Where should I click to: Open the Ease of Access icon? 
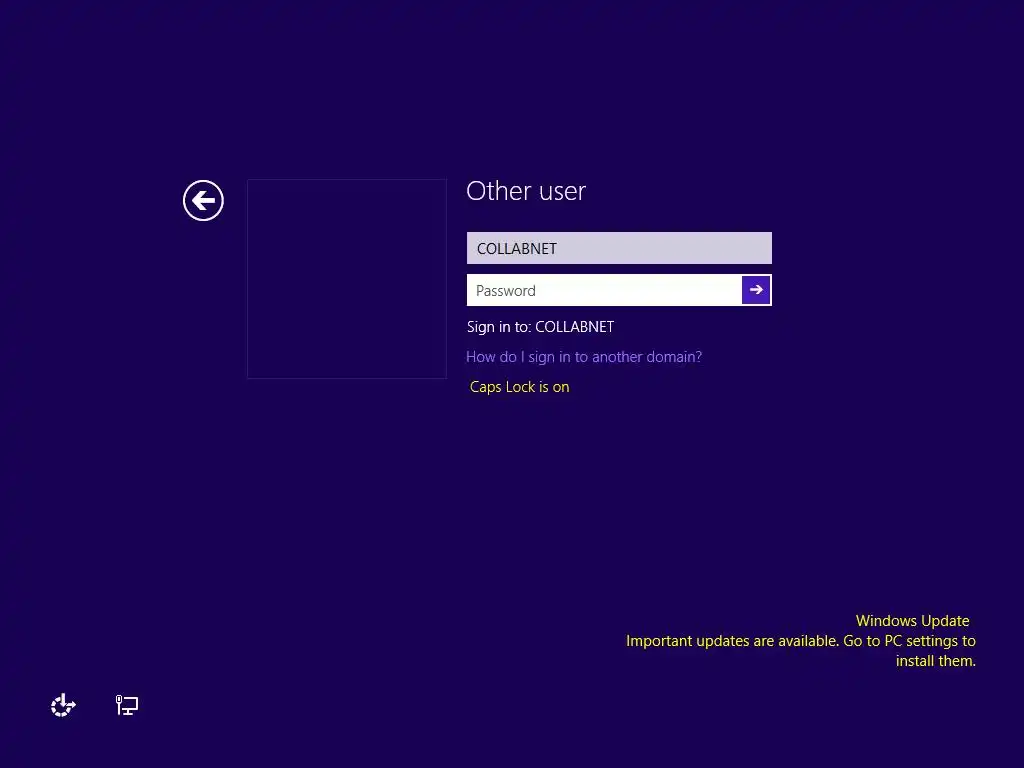click(x=63, y=705)
